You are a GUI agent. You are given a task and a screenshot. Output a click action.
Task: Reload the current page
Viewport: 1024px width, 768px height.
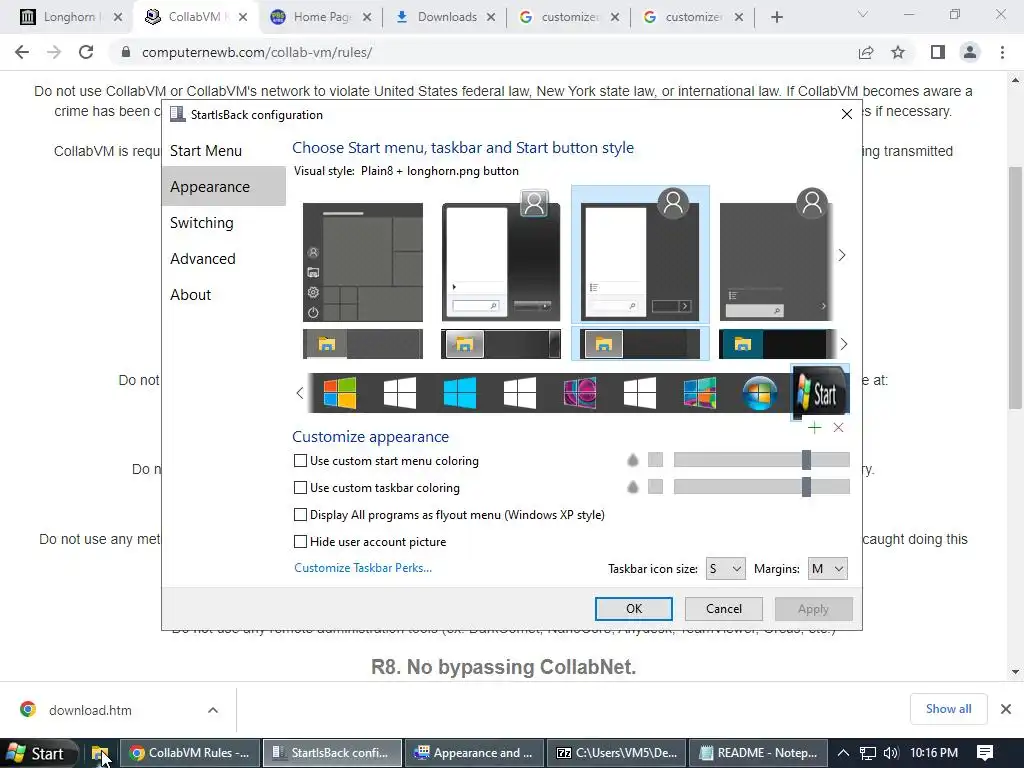86,52
